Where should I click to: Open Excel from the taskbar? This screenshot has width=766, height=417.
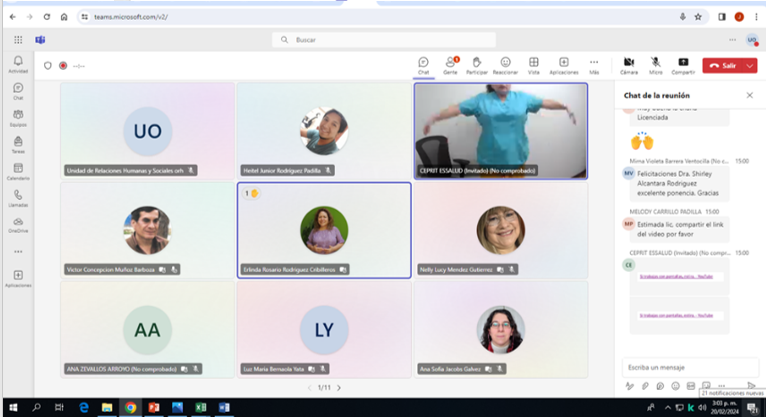(x=201, y=407)
